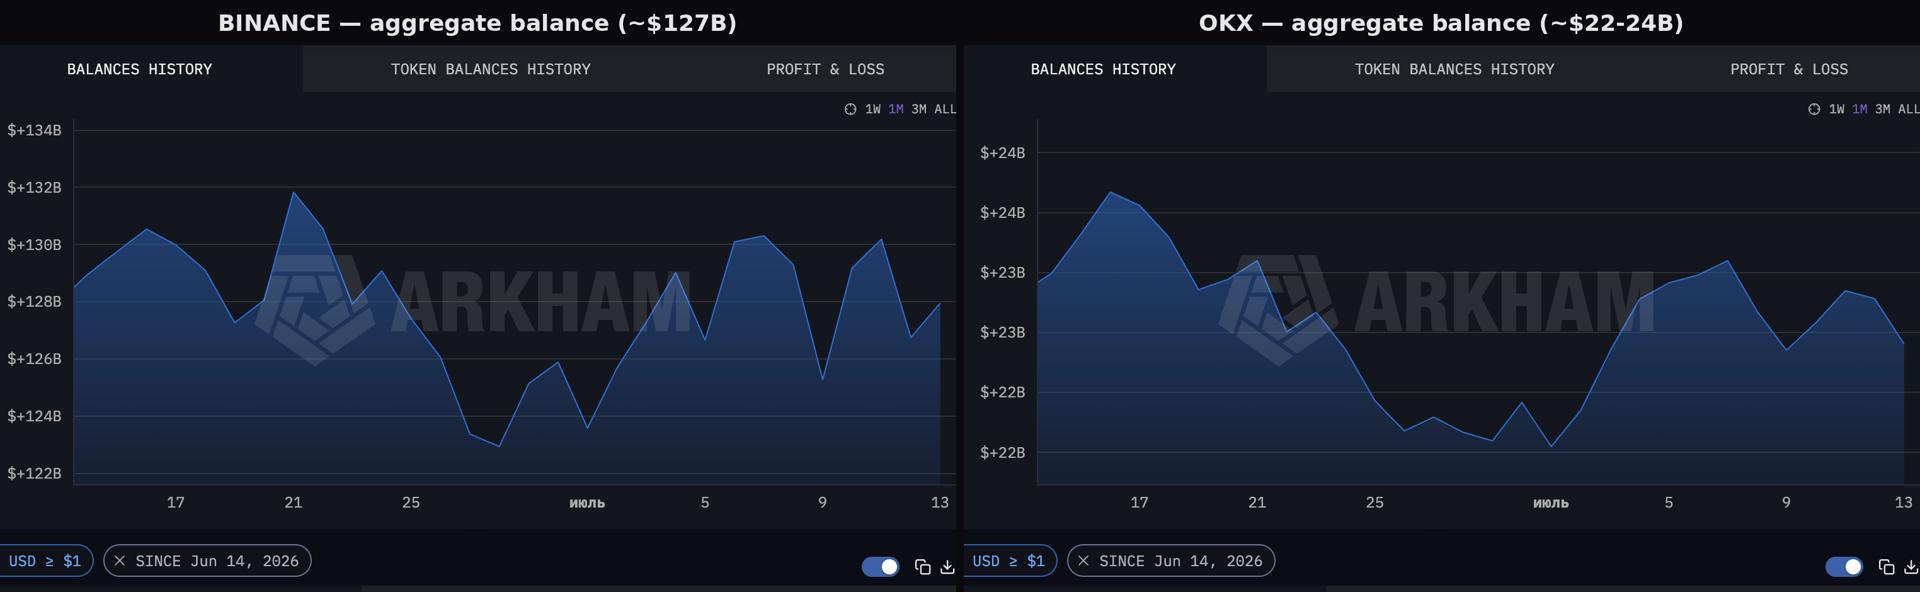Image resolution: width=1920 pixels, height=592 pixels.
Task: Click date label 17 on OKX chart axis
Action: click(x=1139, y=503)
